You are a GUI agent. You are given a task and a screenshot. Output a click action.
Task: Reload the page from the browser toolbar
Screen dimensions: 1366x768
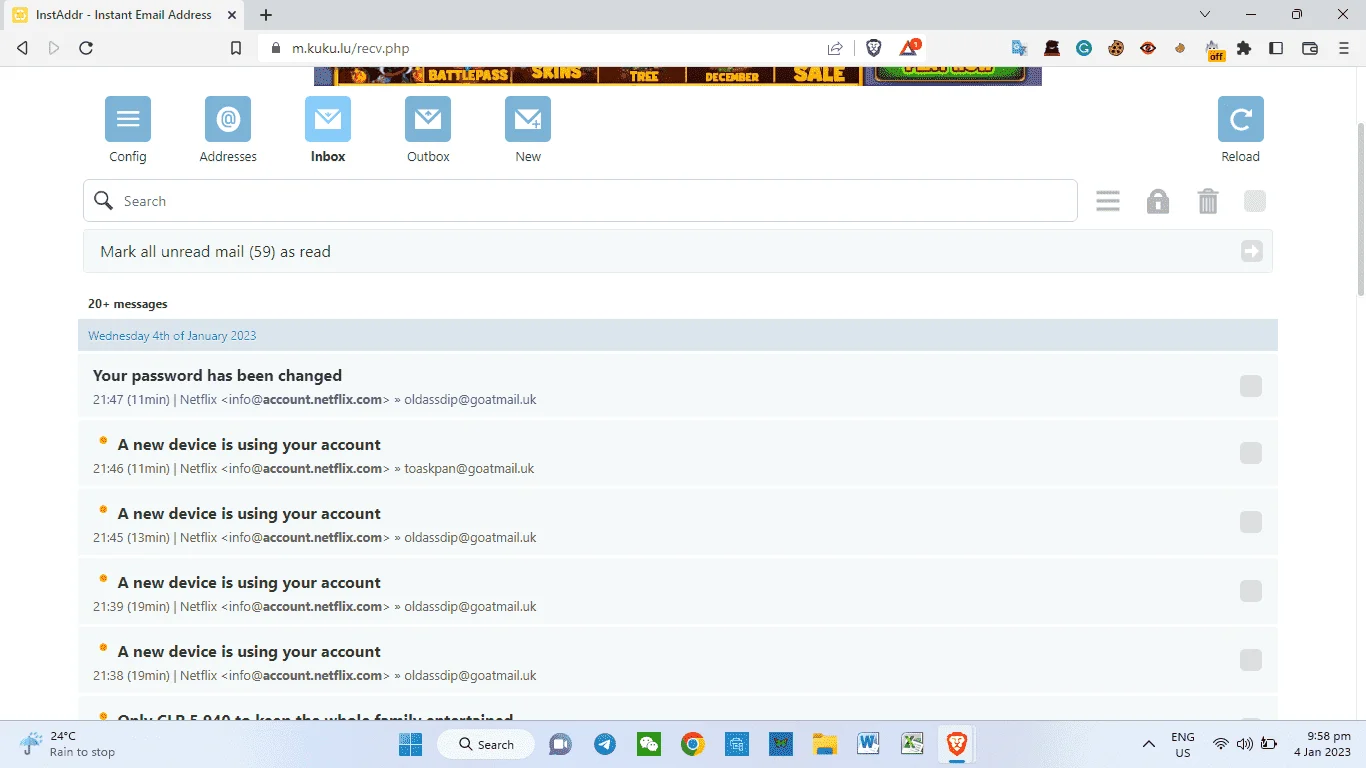(x=86, y=48)
